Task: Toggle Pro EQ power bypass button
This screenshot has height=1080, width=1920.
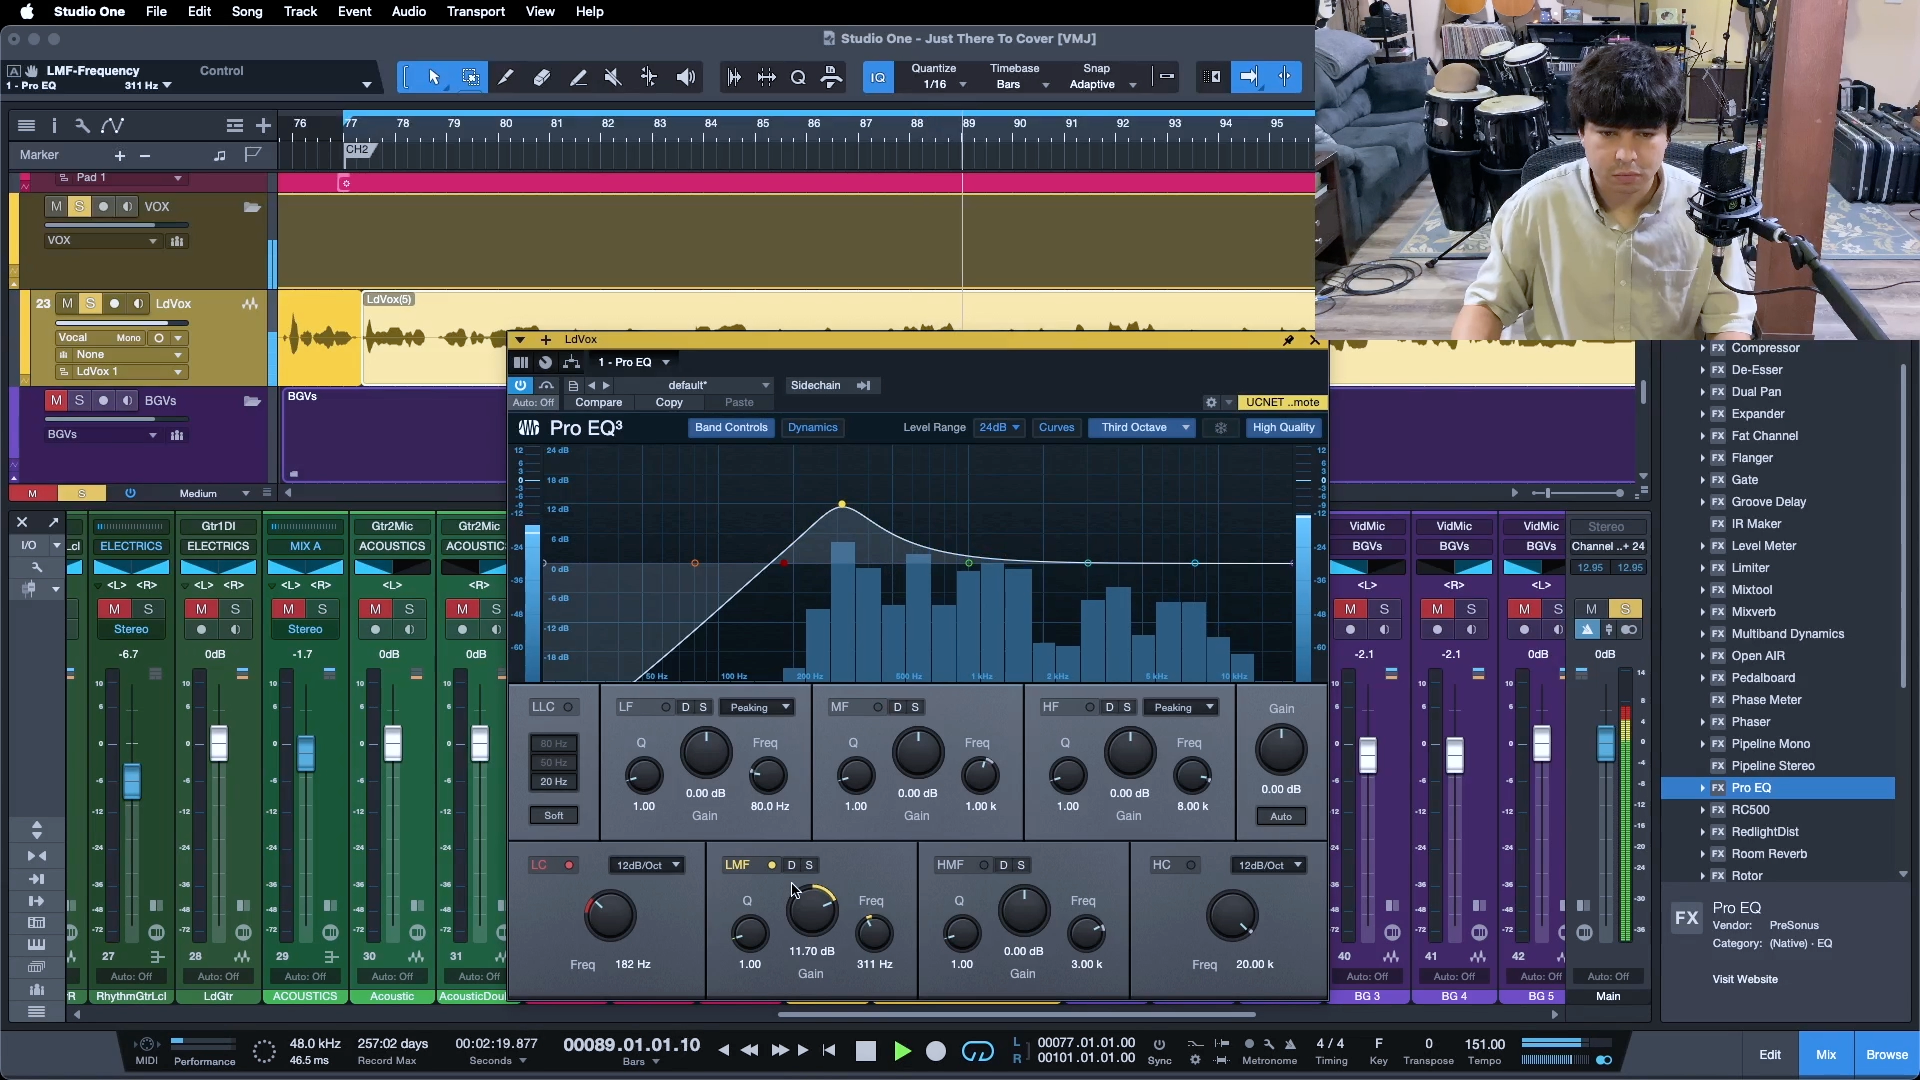Action: 520,385
